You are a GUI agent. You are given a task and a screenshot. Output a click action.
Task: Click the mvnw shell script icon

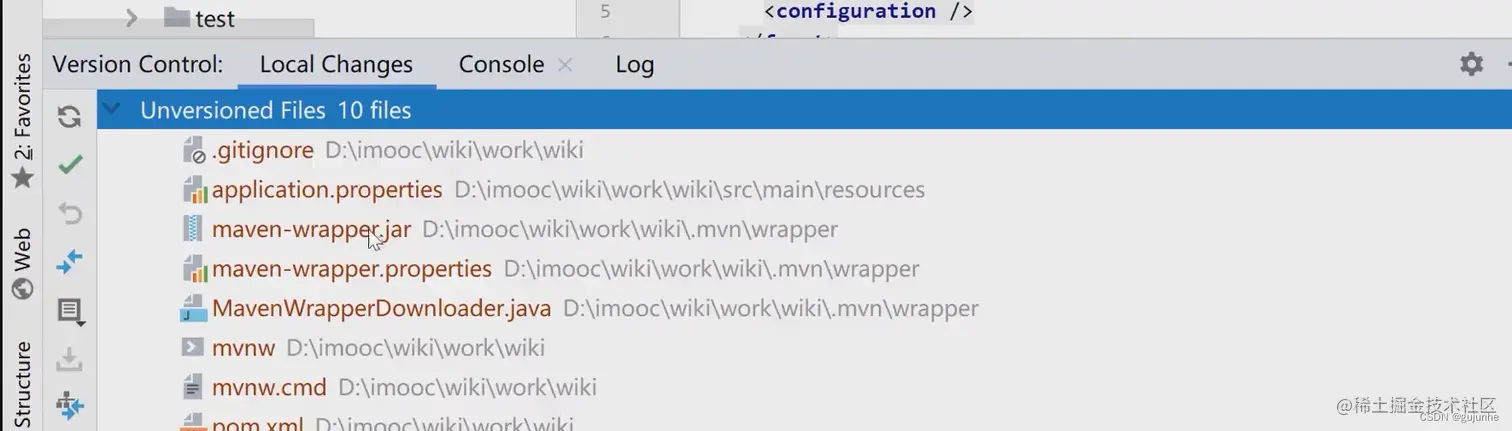point(192,347)
